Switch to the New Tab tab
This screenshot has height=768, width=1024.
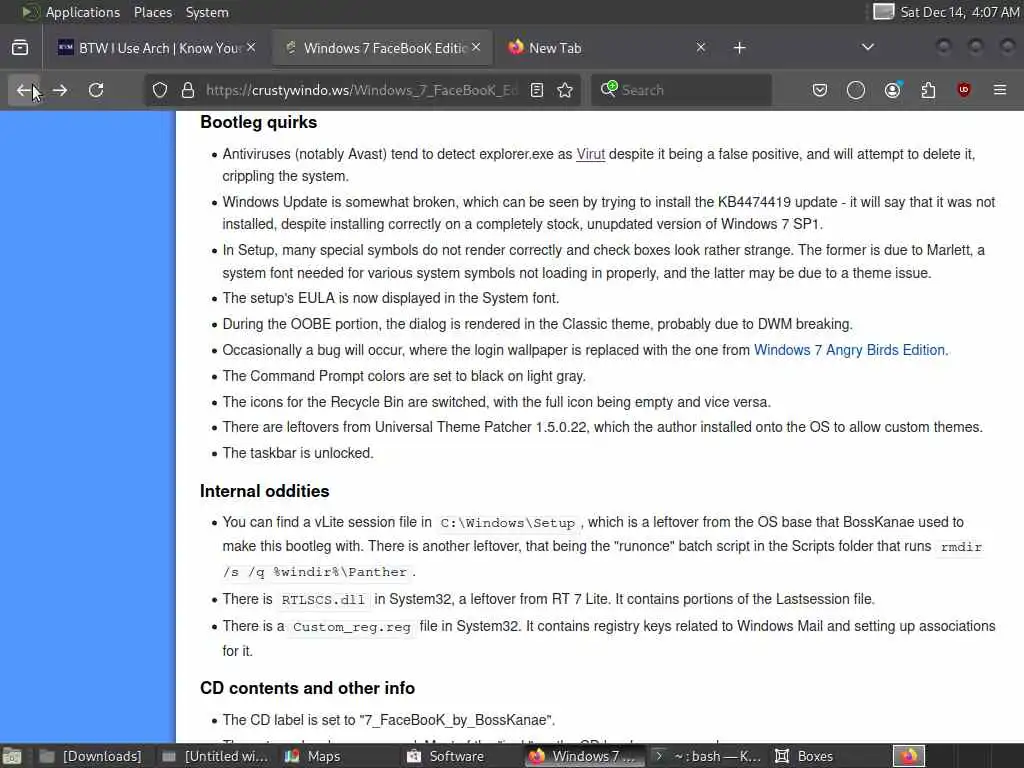coord(606,48)
